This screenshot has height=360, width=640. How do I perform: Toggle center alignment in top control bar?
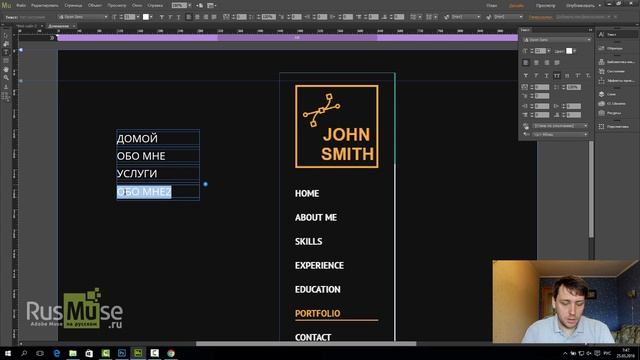(197, 17)
